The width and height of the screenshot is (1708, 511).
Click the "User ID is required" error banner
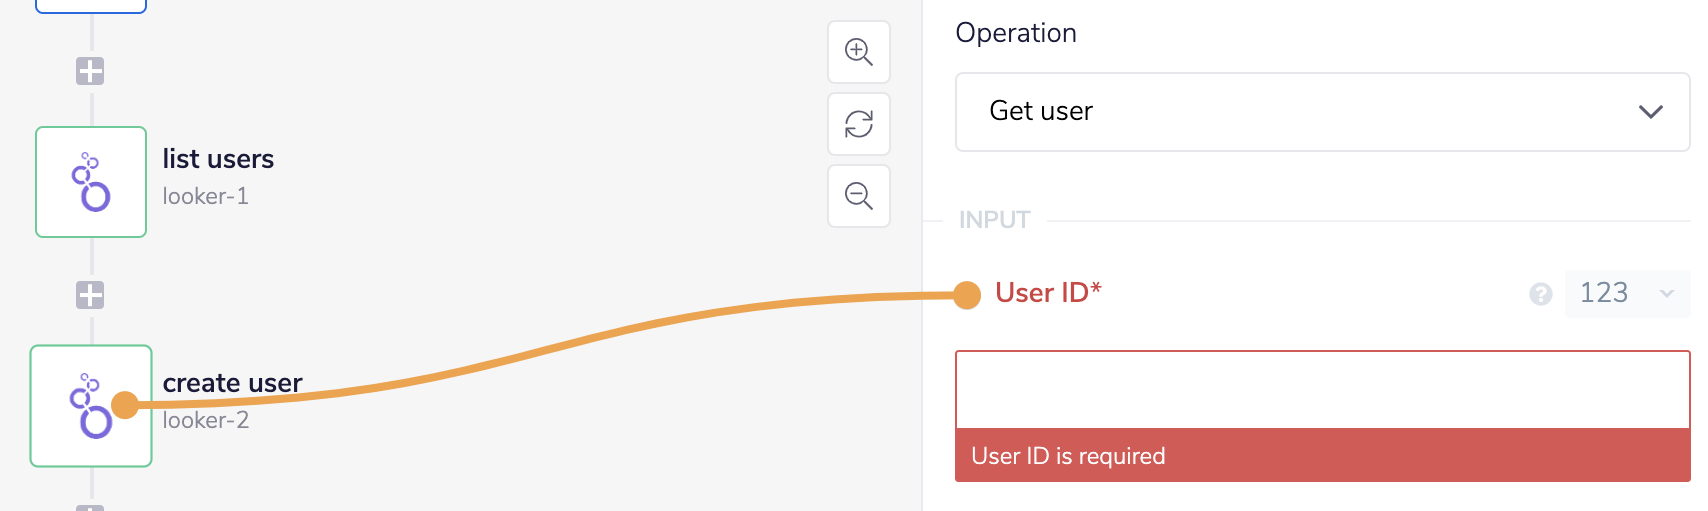tap(1322, 456)
